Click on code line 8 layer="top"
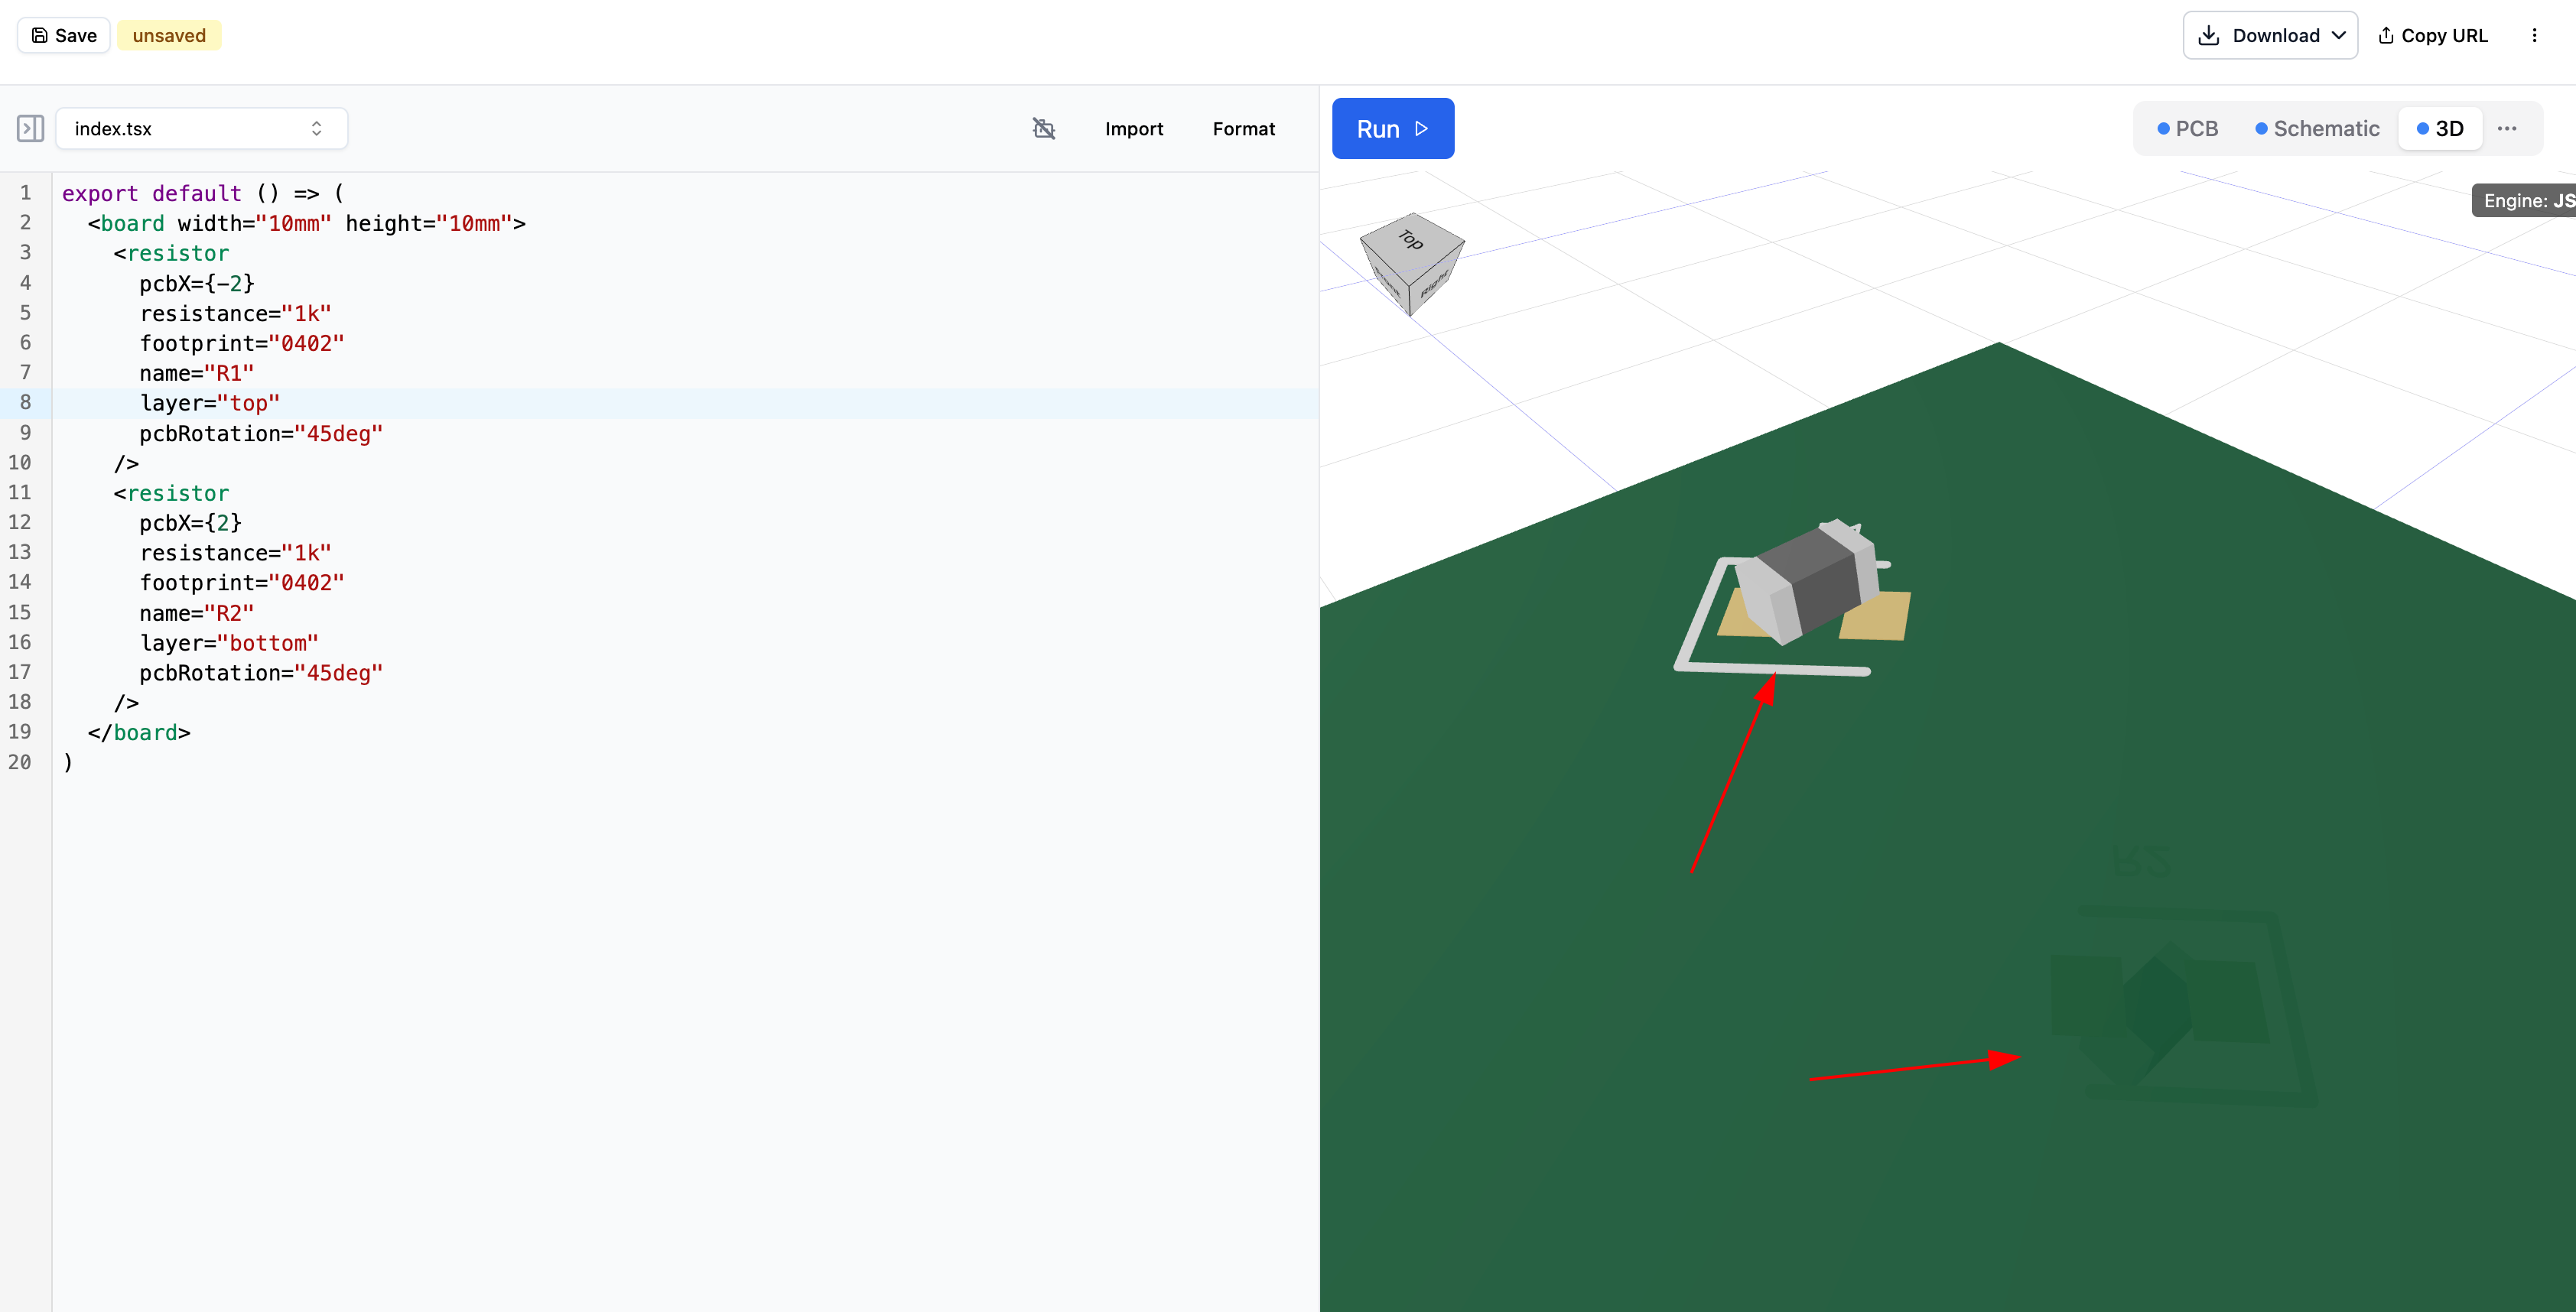Image resolution: width=2576 pixels, height=1312 pixels. [x=210, y=403]
